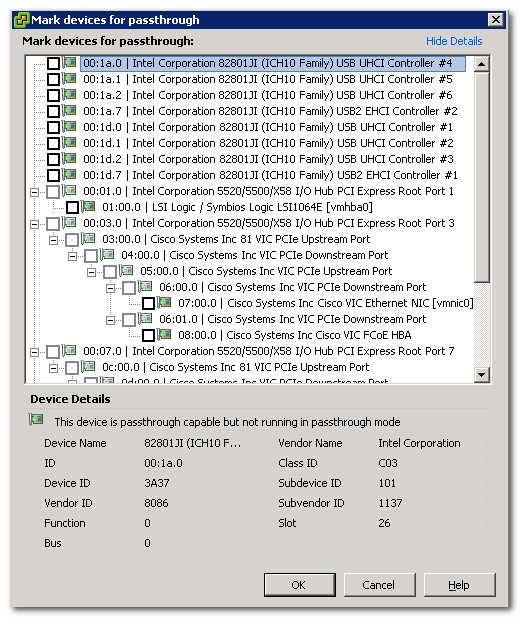Open Help for passthrough devices
520x618 pixels.
tap(459, 584)
